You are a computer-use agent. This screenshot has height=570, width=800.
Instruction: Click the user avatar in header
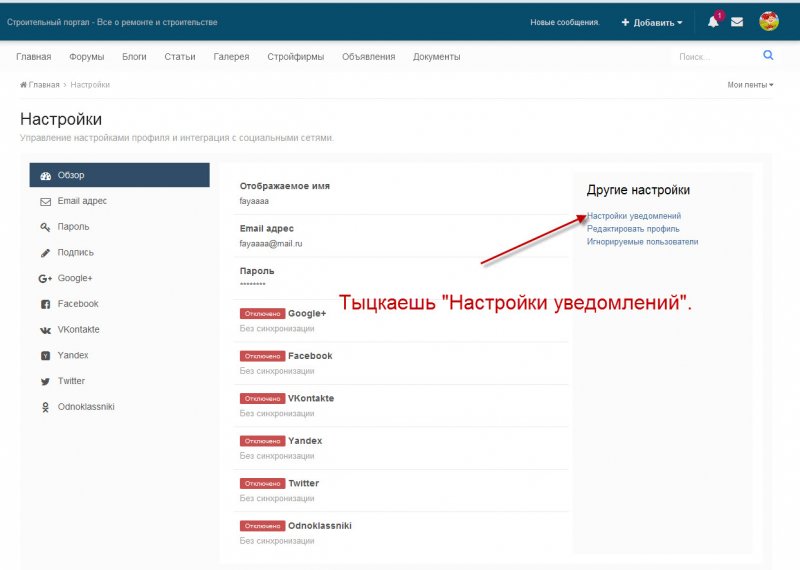tap(769, 22)
